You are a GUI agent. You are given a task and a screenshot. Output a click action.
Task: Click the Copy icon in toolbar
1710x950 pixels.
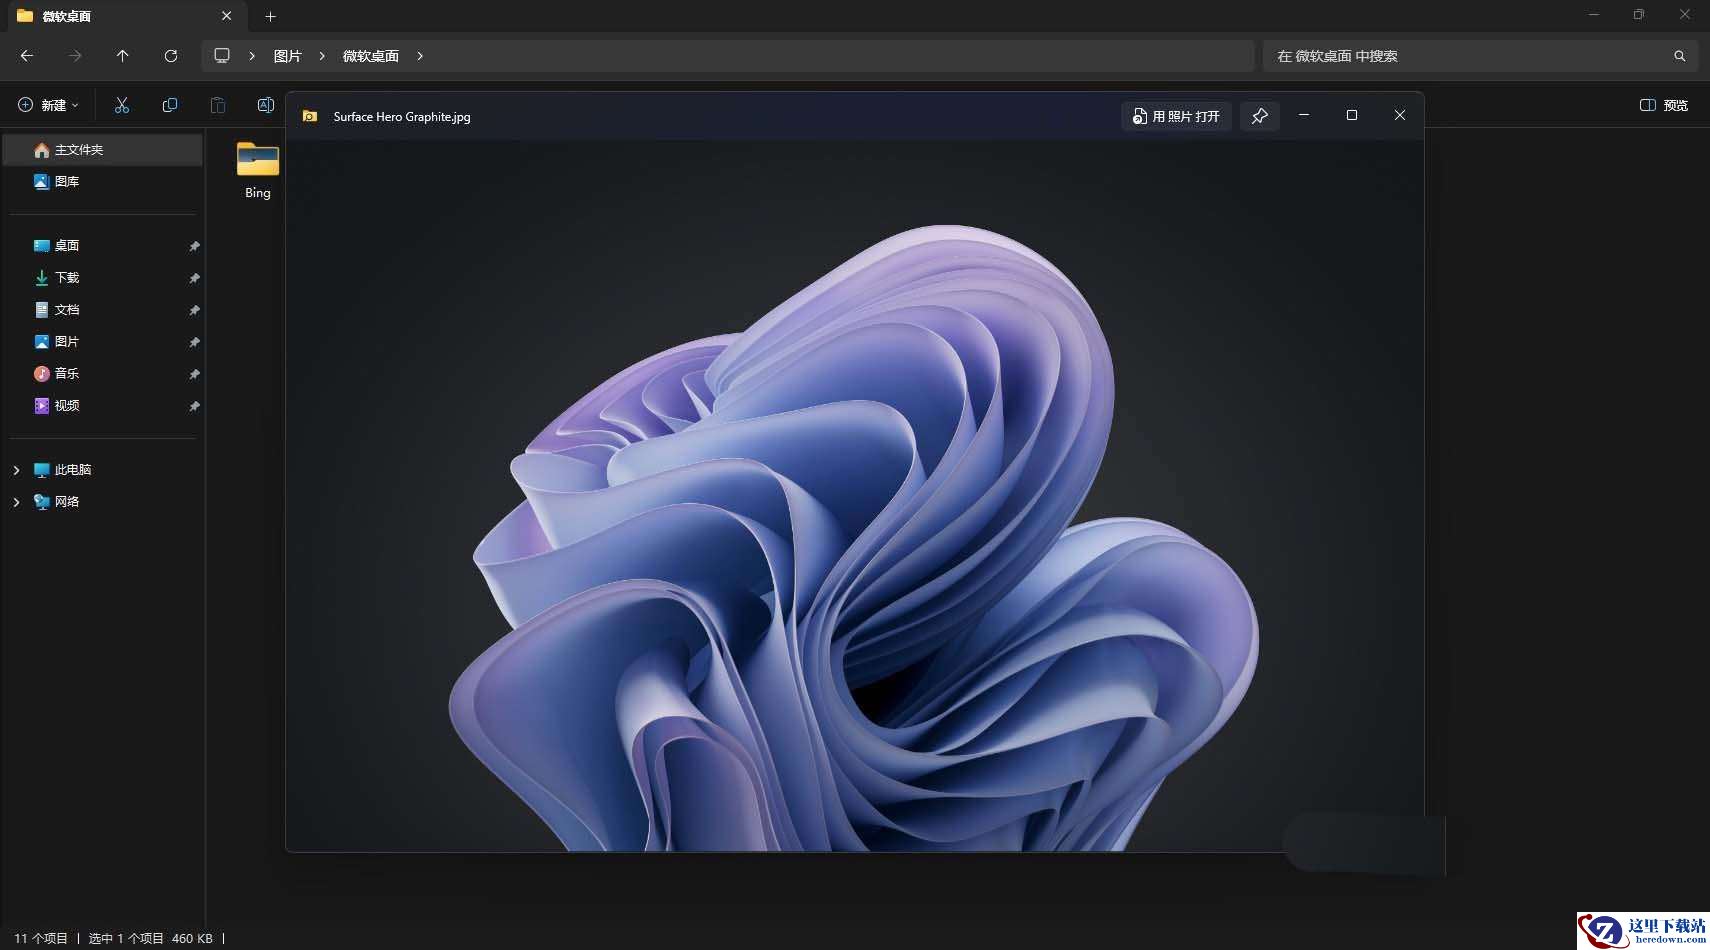[170, 105]
